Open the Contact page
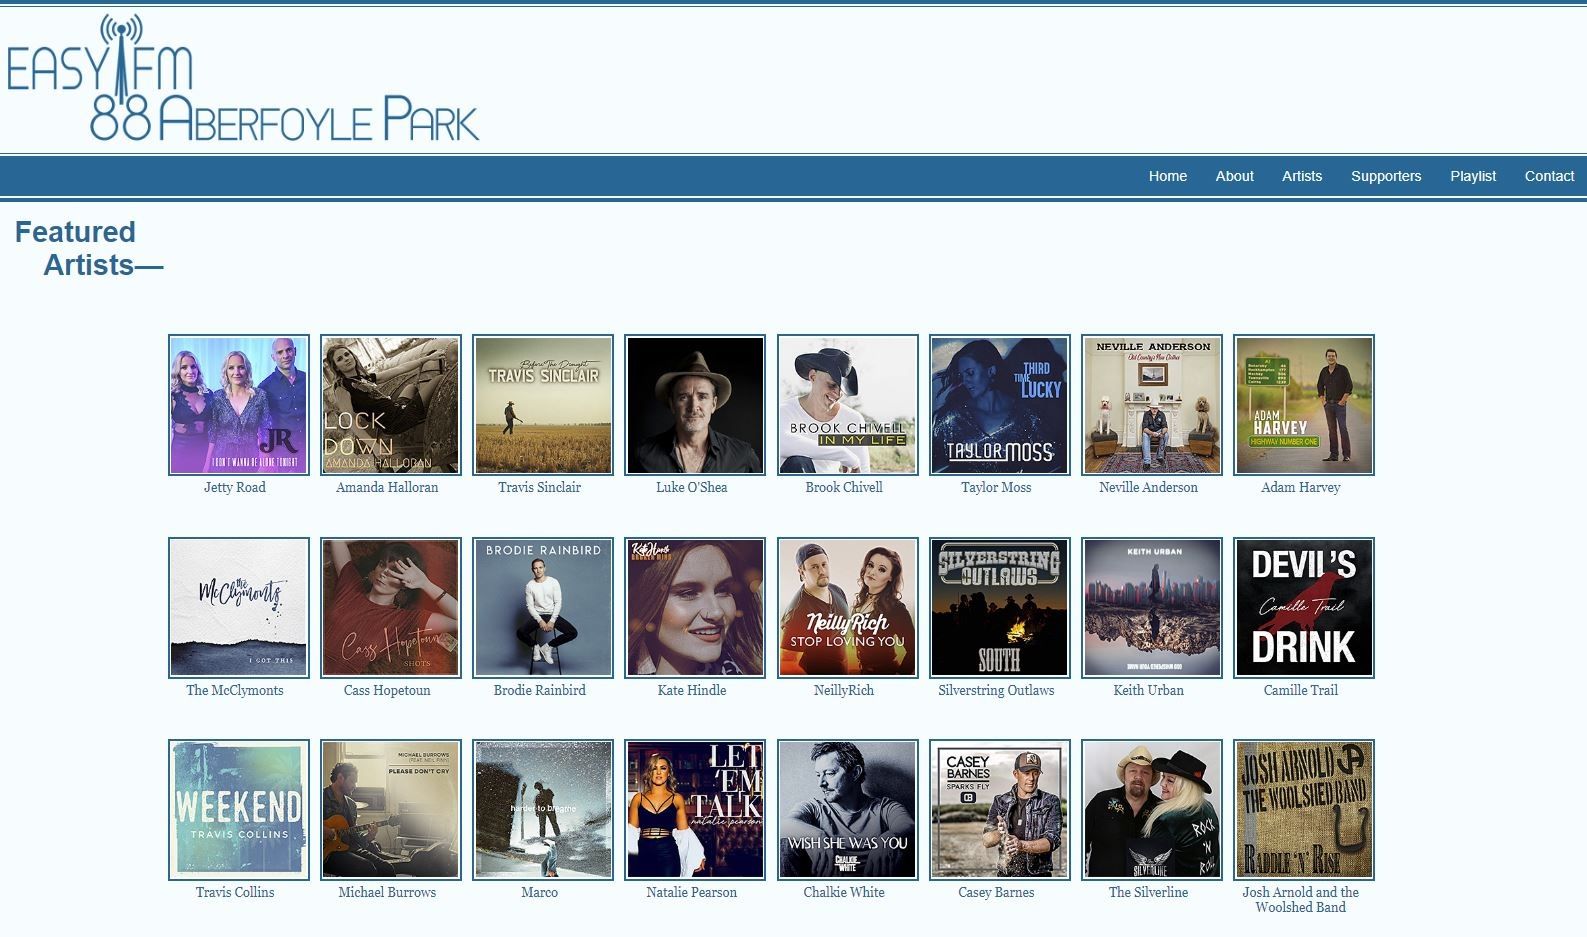Image resolution: width=1587 pixels, height=937 pixels. pos(1549,176)
